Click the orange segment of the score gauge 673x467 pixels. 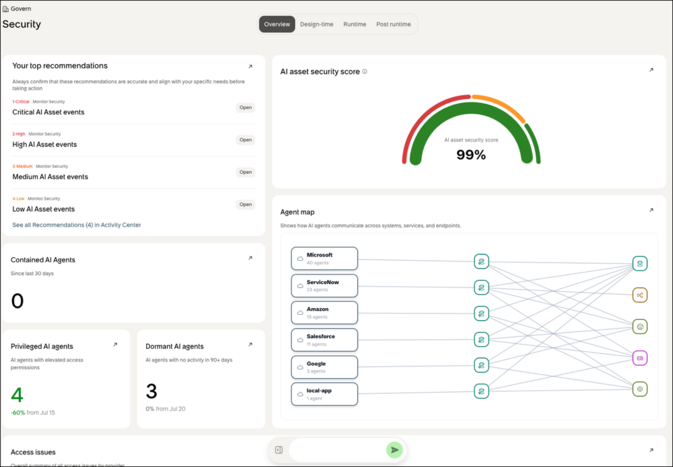pyautogui.click(x=502, y=106)
